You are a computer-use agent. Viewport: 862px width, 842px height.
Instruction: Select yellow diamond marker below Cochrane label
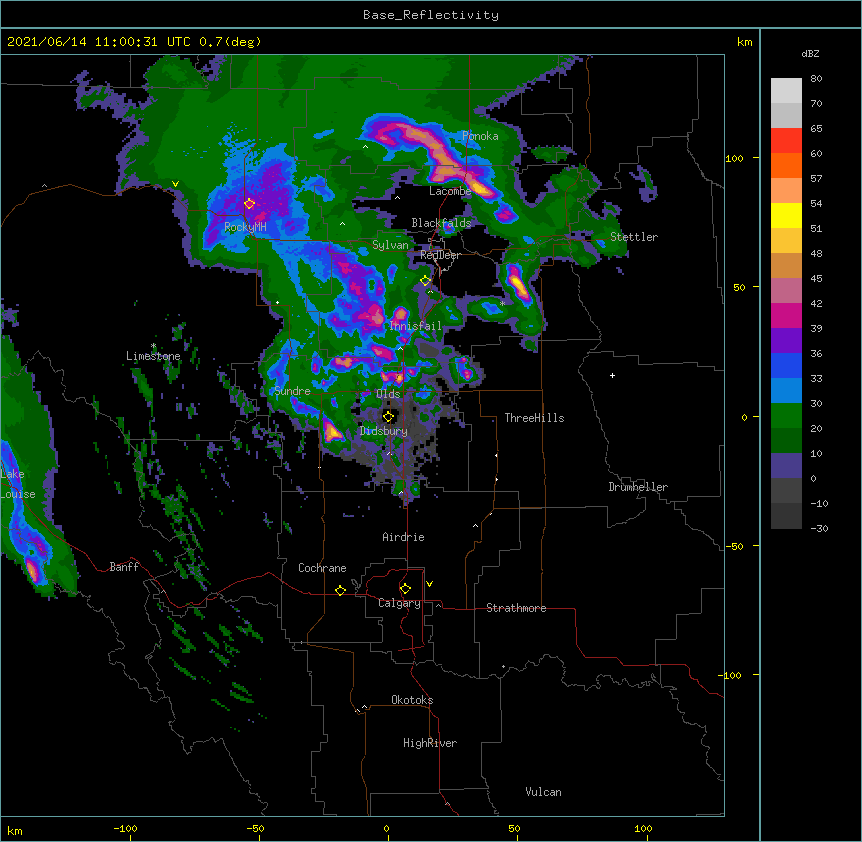tap(340, 590)
